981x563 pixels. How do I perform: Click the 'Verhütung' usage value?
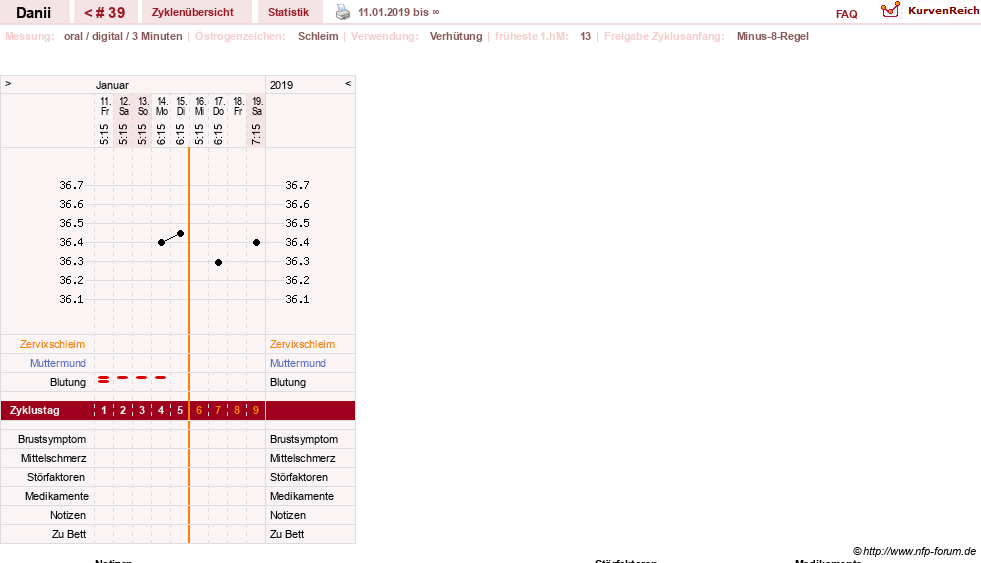(455, 36)
